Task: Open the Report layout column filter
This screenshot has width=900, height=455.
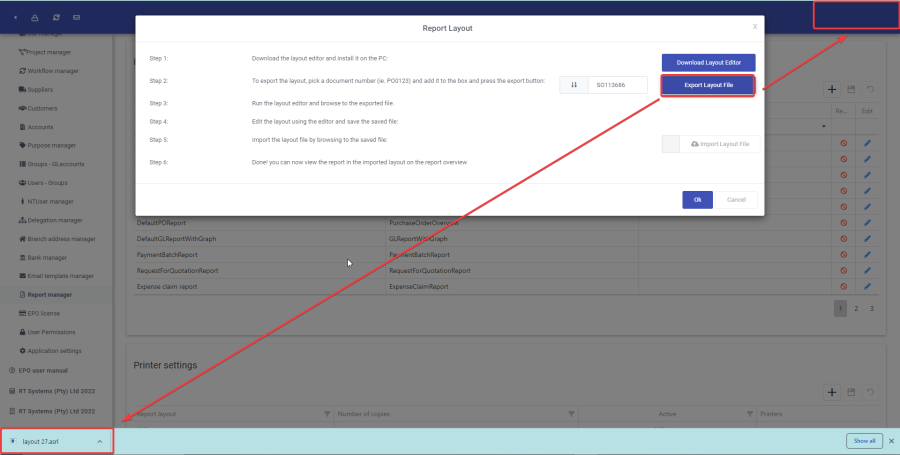Action: pos(326,413)
